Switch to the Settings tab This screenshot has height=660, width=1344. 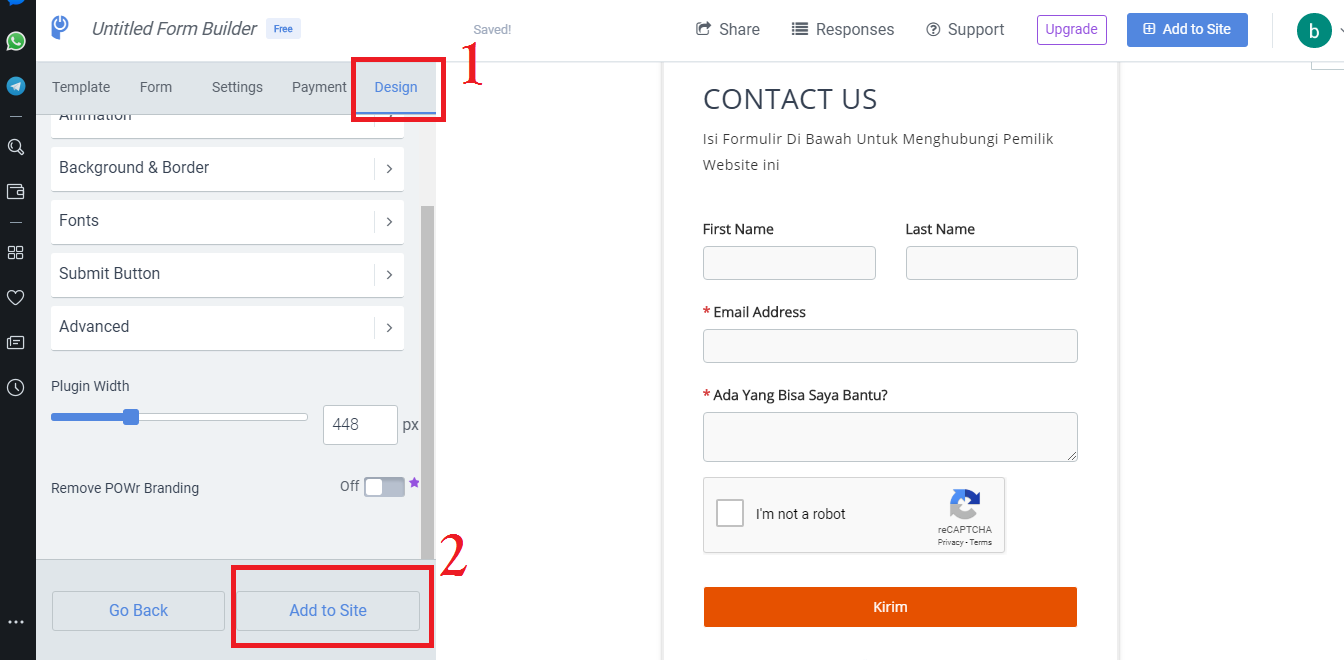coord(237,87)
